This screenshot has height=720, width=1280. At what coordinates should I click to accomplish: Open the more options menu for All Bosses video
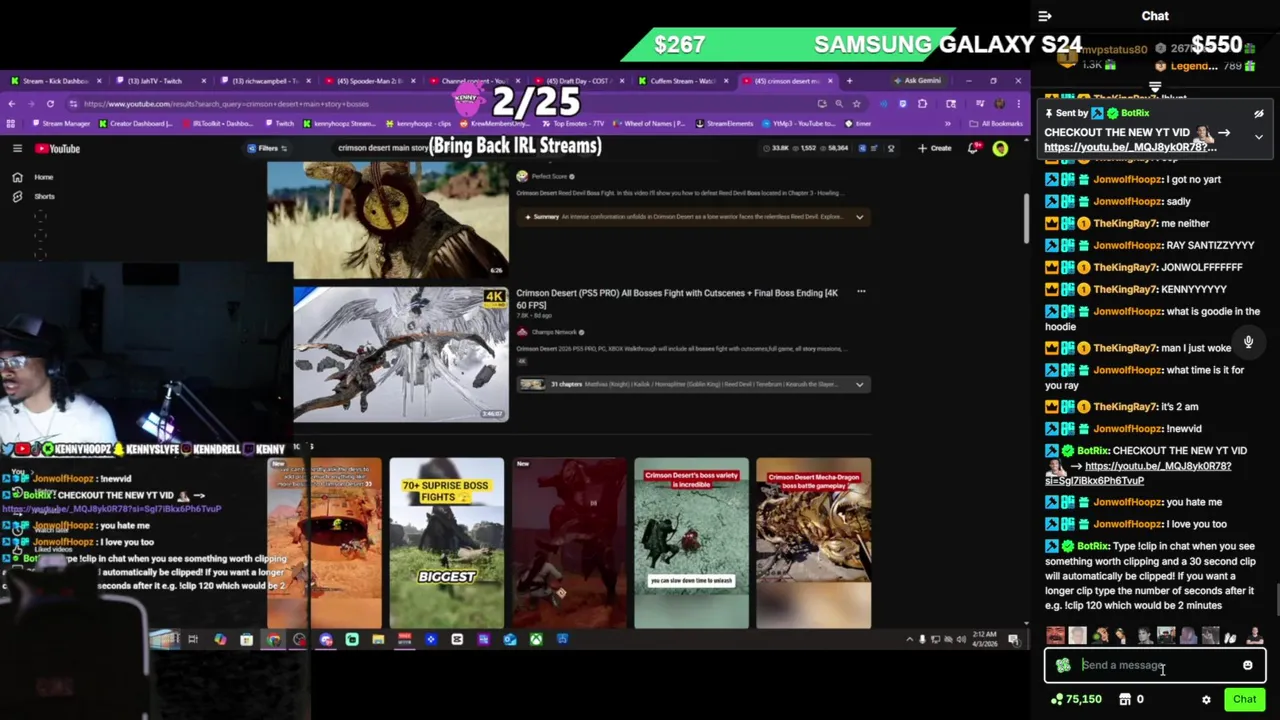pos(861,292)
